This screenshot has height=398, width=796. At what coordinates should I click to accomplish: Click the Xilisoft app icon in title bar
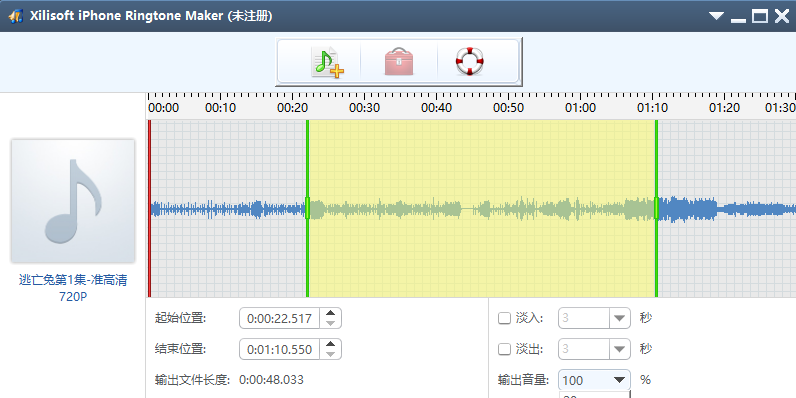16,16
